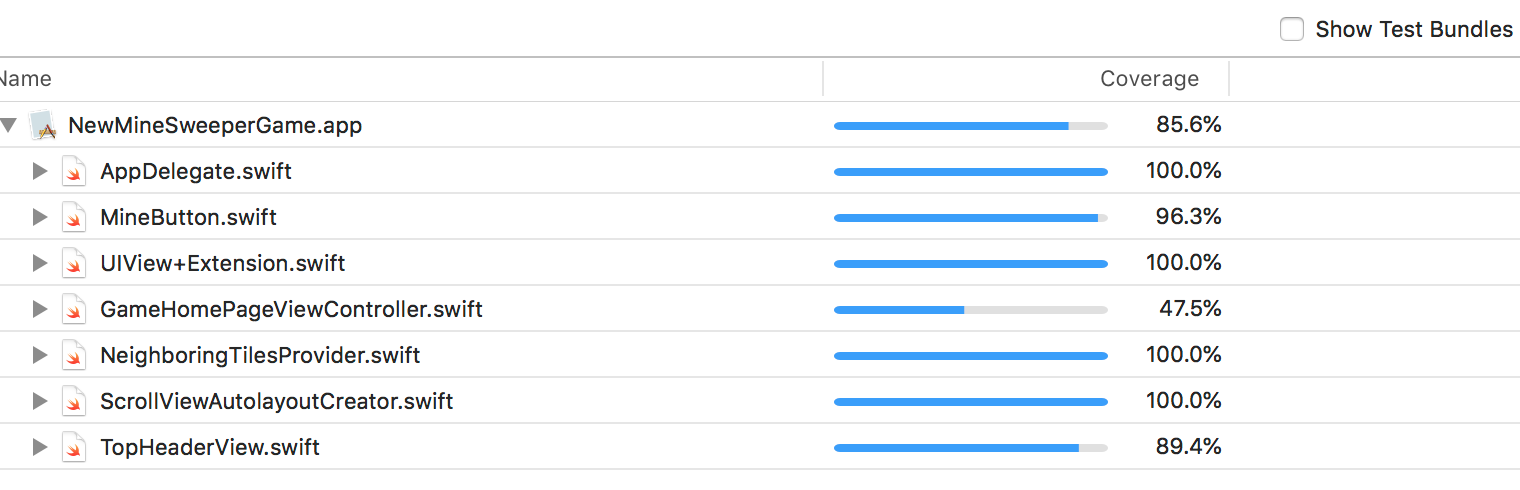
Task: Select the NeighboringTilesProvider.swift file name
Action: [x=260, y=356]
